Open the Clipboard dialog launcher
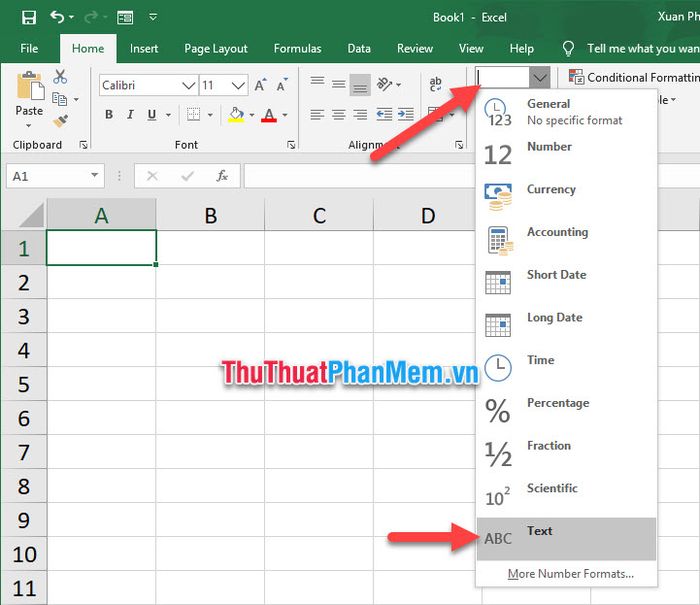The width and height of the screenshot is (700, 605). (83, 145)
